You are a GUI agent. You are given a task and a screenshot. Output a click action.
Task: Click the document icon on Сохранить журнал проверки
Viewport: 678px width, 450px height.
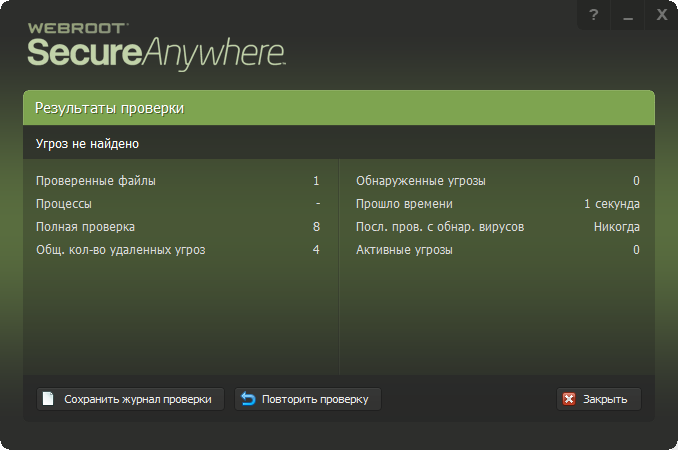[x=48, y=399]
